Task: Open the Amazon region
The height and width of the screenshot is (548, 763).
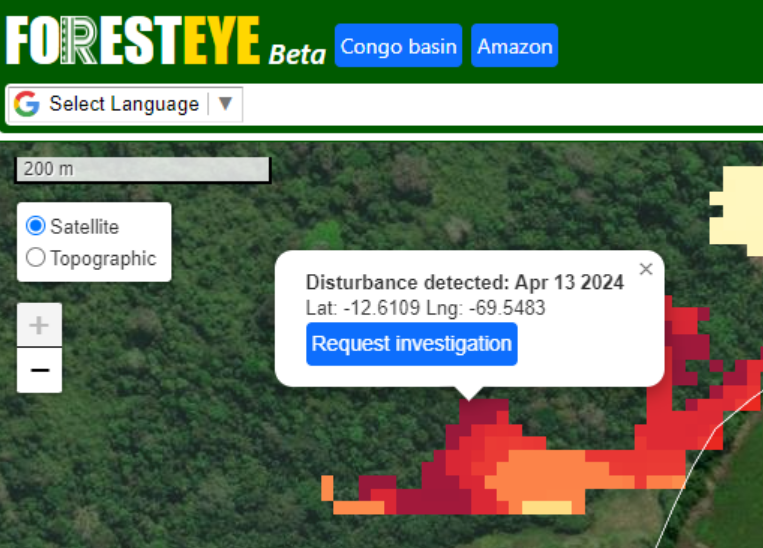Action: [x=514, y=46]
